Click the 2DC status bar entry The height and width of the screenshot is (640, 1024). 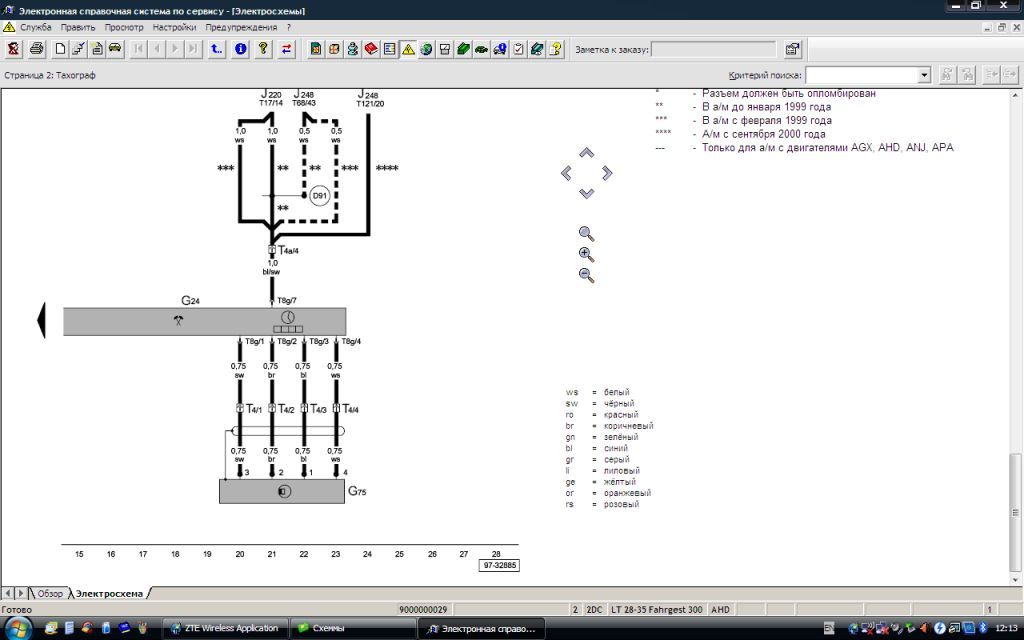click(x=594, y=609)
